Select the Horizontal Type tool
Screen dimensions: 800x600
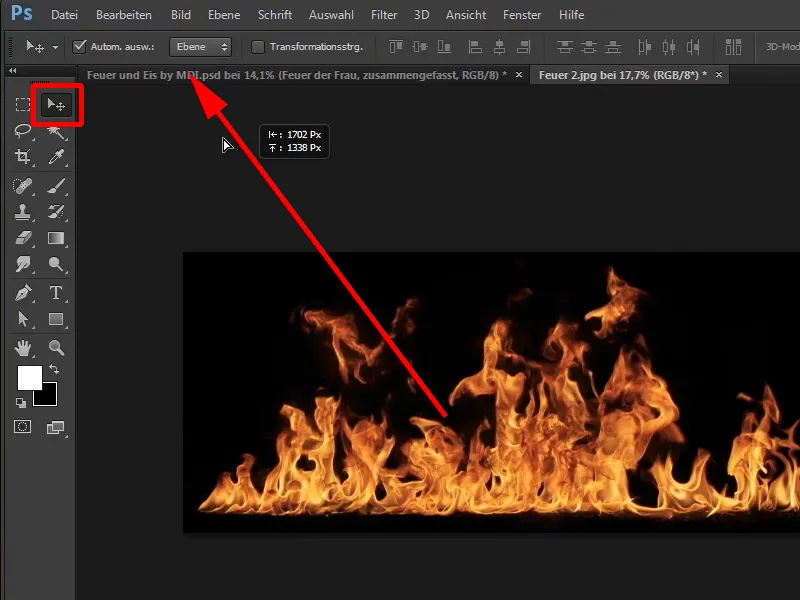pyautogui.click(x=57, y=293)
